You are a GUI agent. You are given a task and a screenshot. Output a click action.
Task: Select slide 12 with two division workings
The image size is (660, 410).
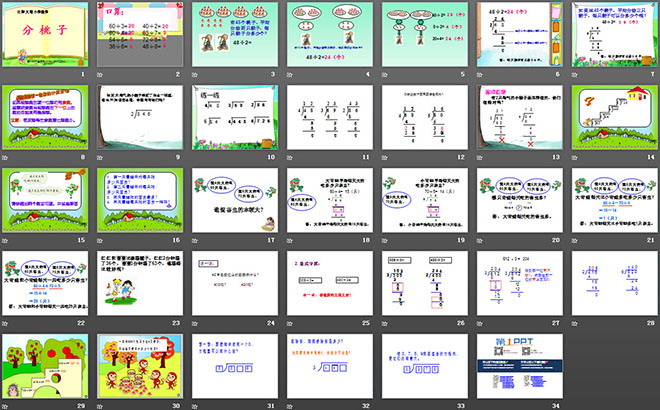(x=425, y=117)
